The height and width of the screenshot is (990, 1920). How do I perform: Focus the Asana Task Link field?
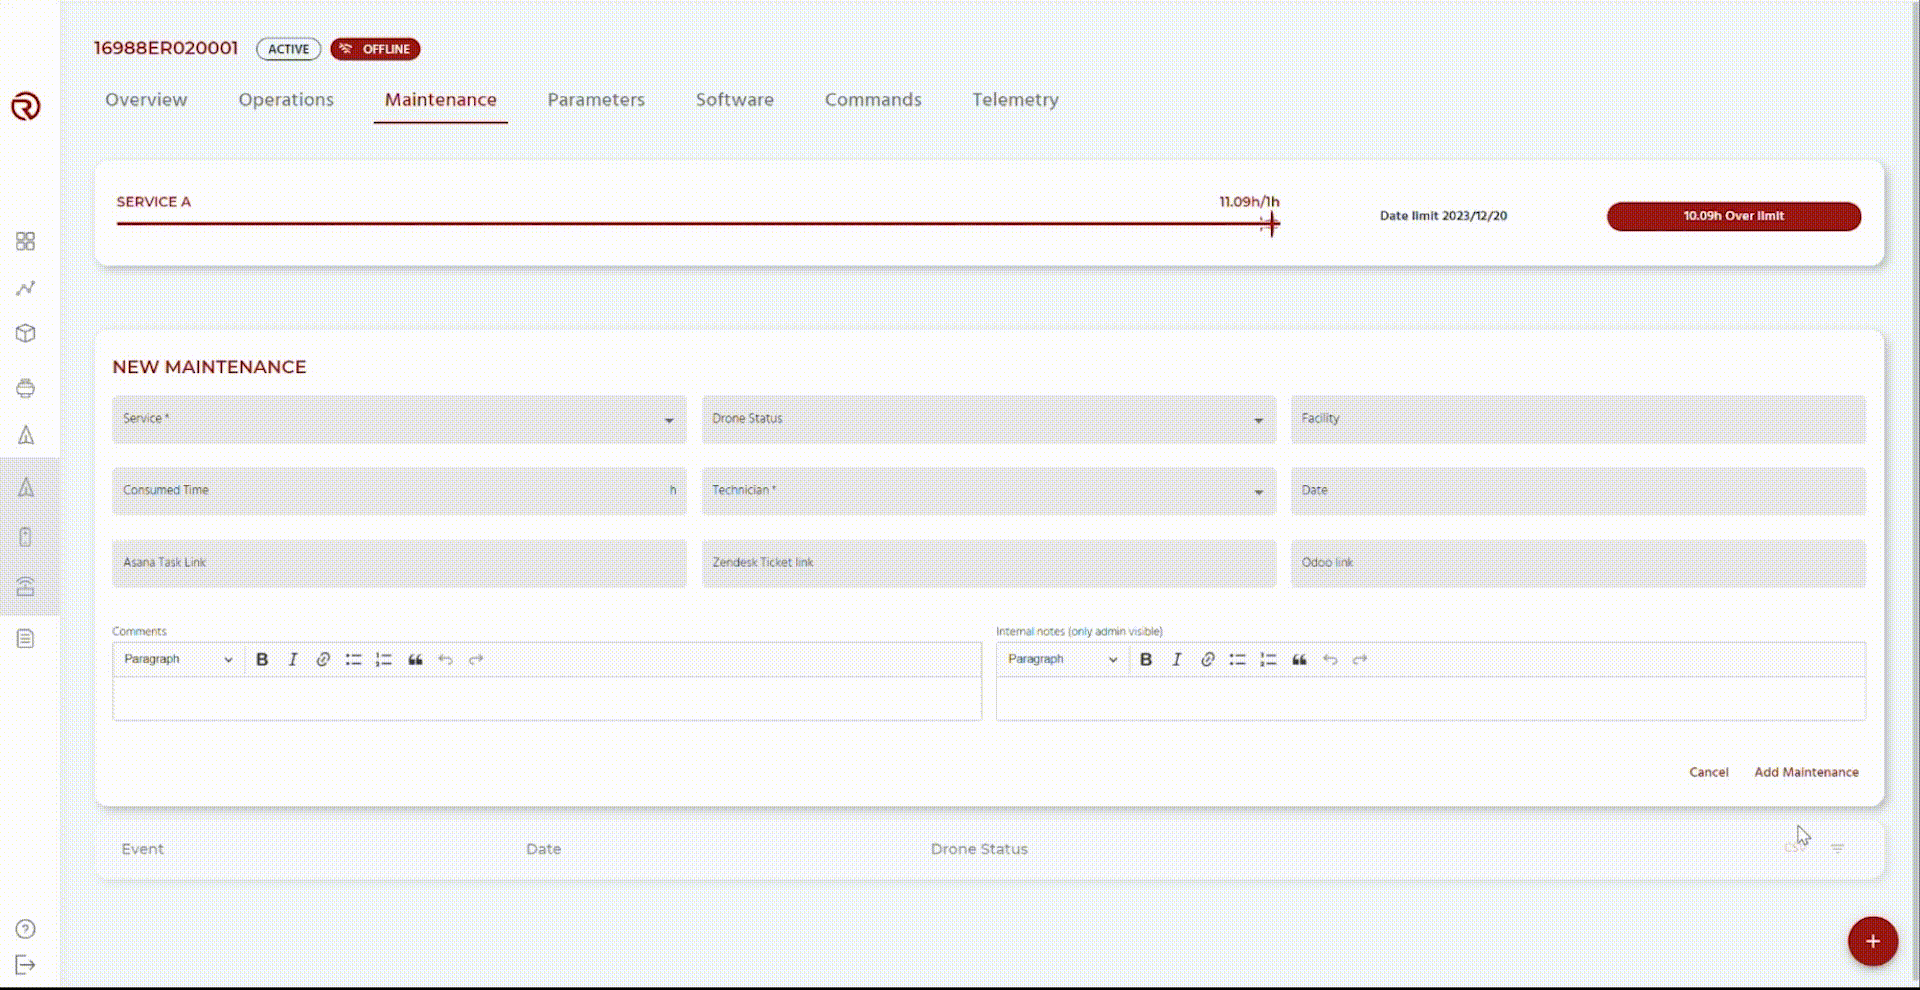click(x=399, y=563)
